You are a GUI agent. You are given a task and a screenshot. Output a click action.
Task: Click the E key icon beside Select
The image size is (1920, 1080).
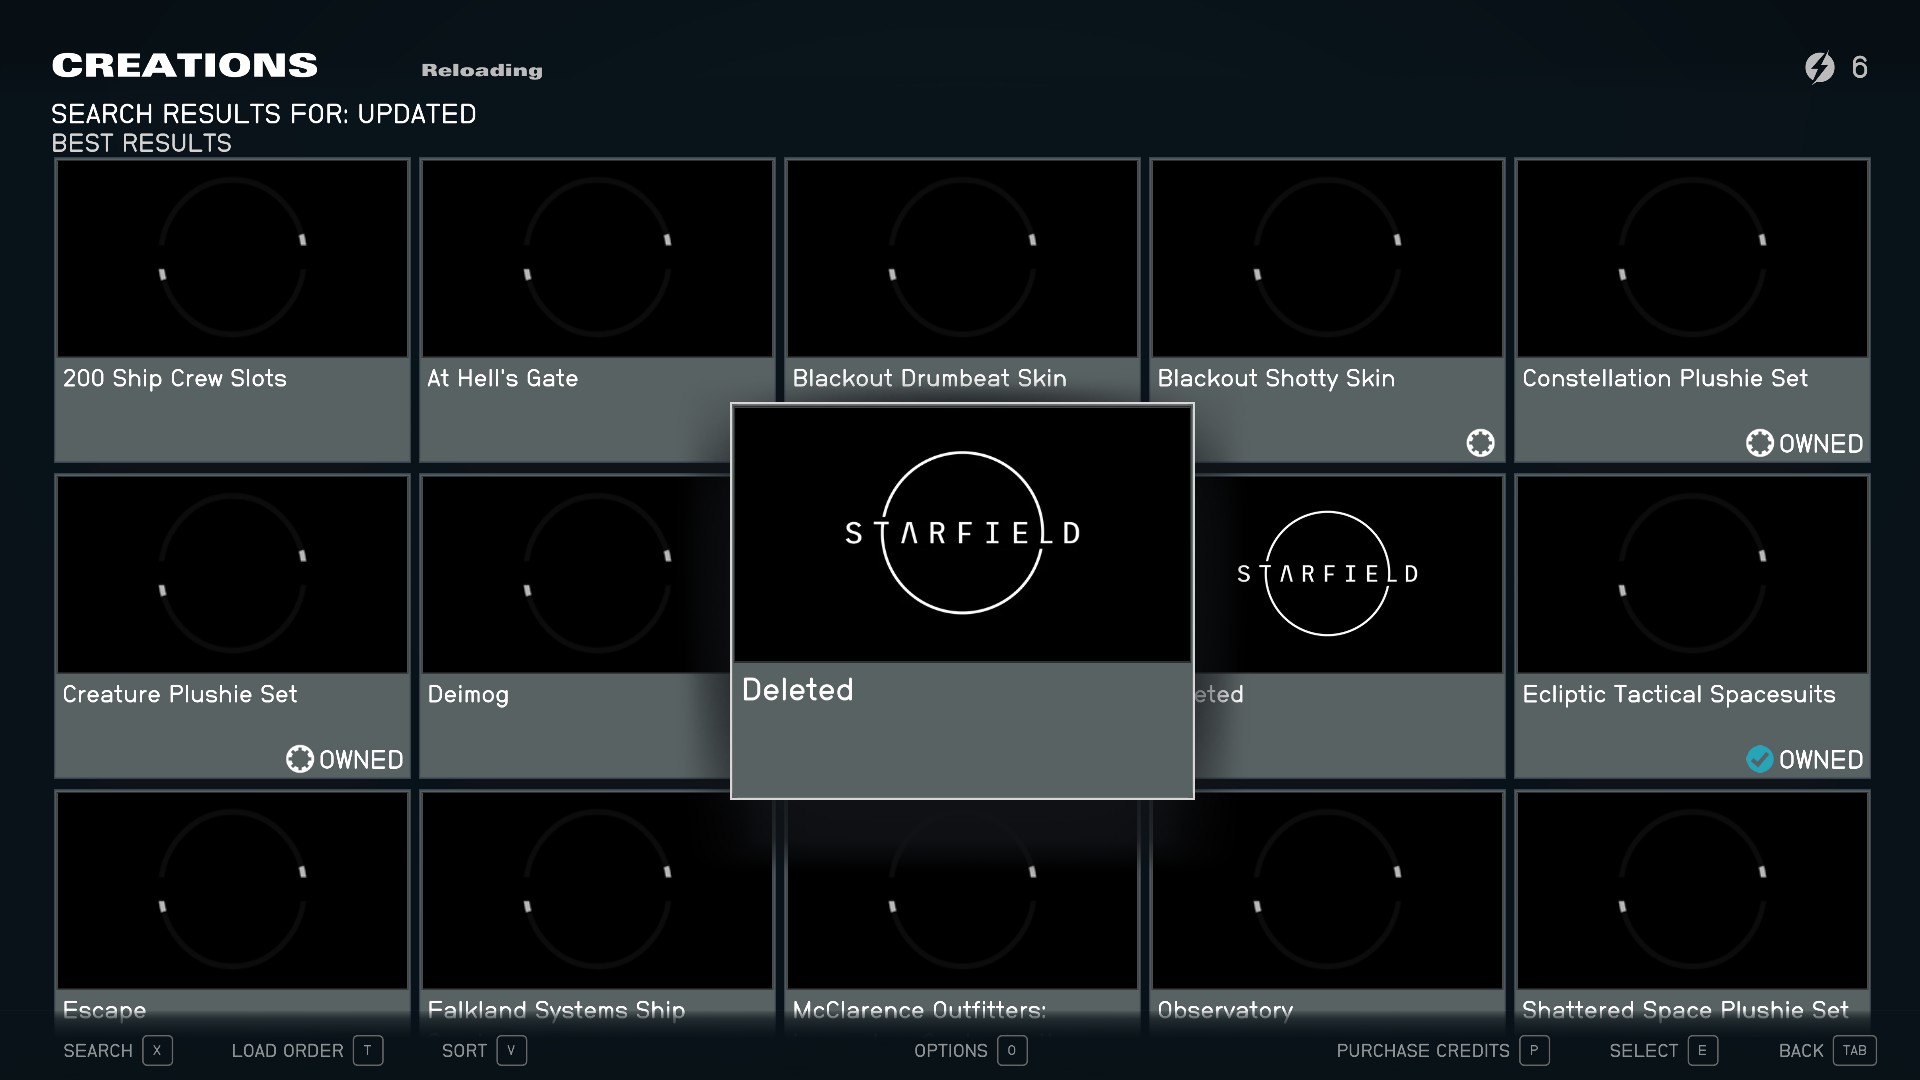click(x=1702, y=1050)
